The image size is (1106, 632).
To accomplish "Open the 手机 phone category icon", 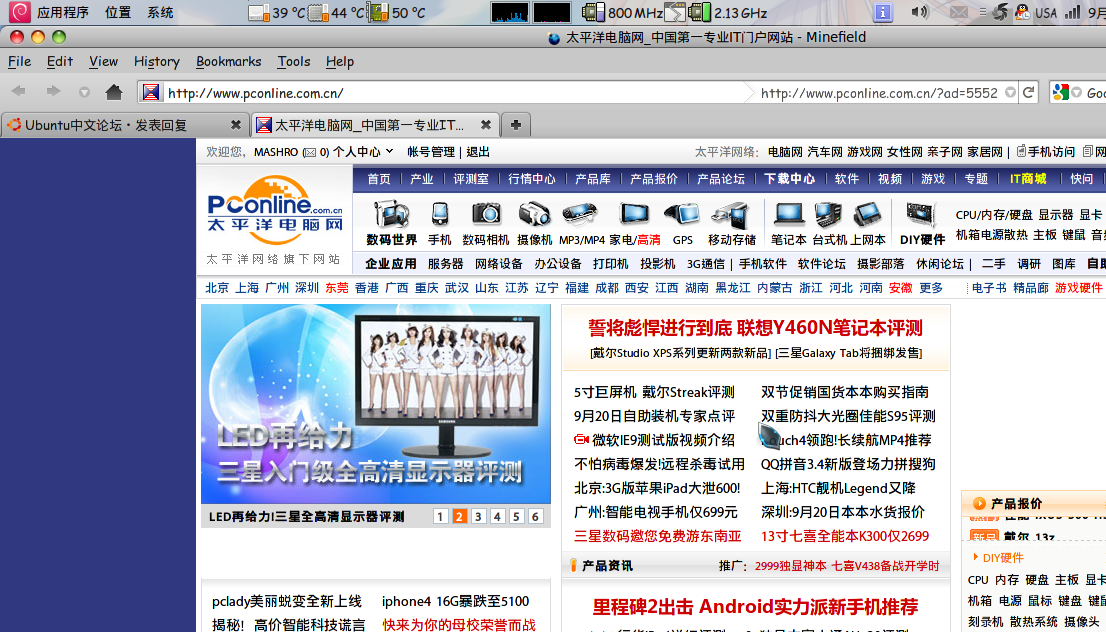I will point(439,214).
